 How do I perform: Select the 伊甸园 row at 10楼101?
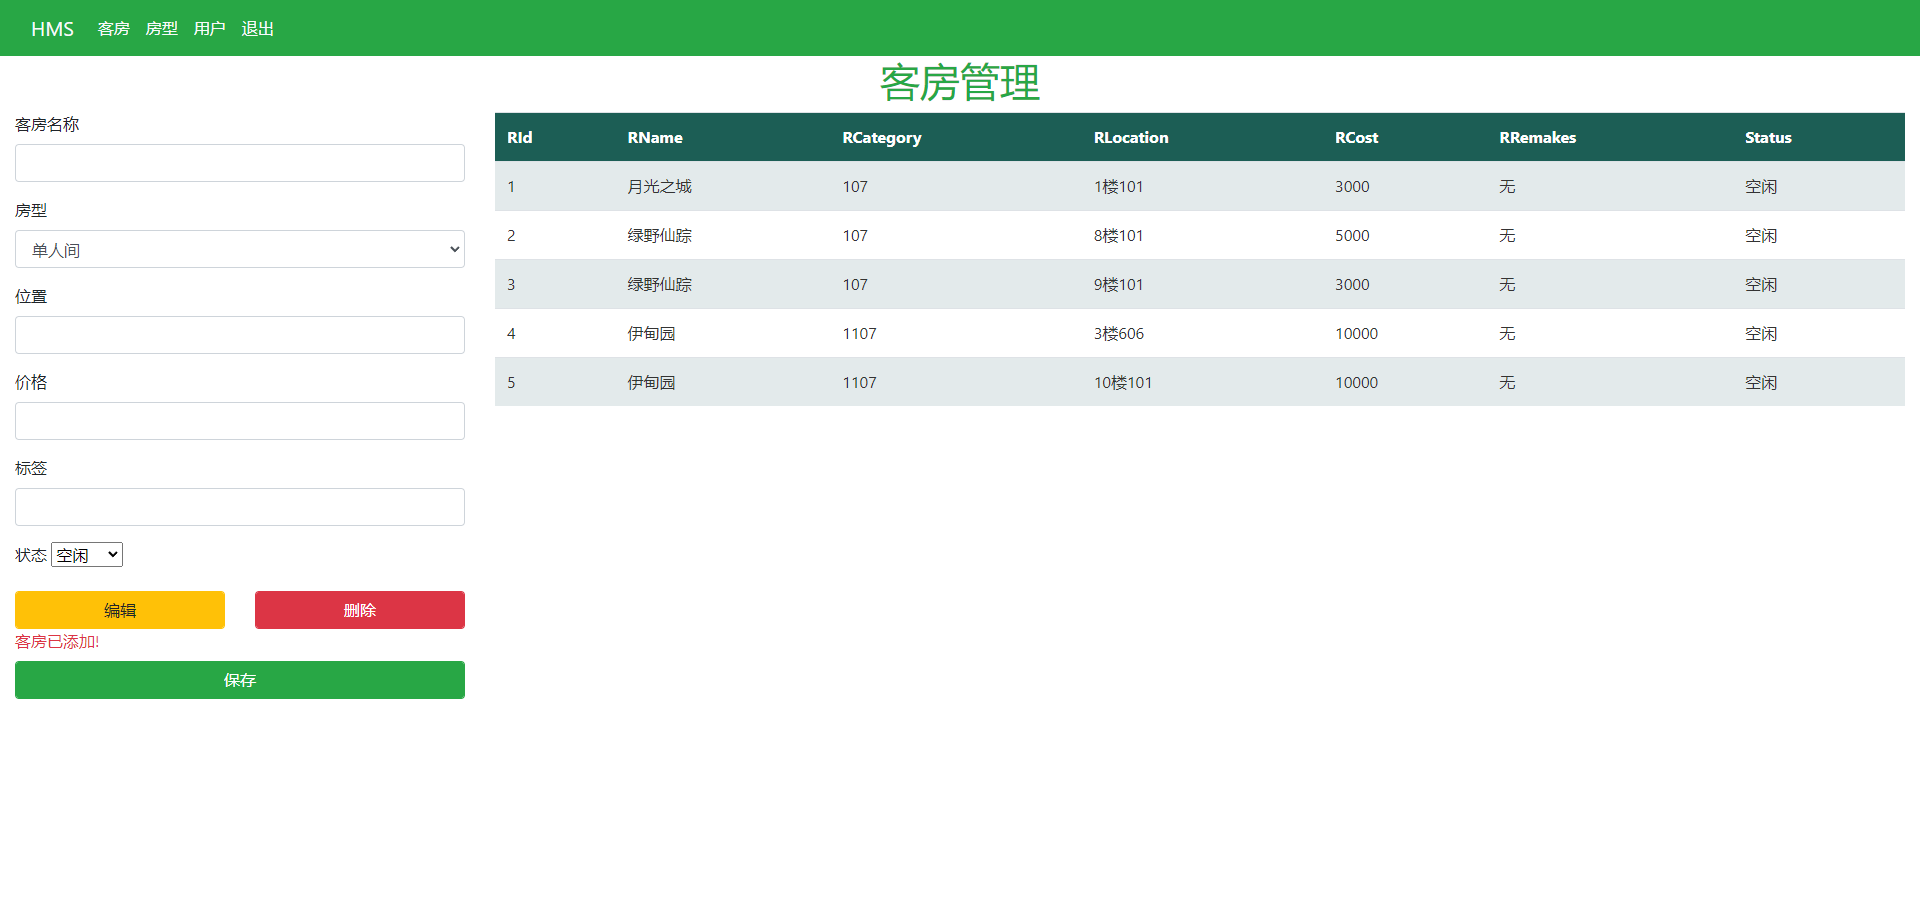(1200, 382)
